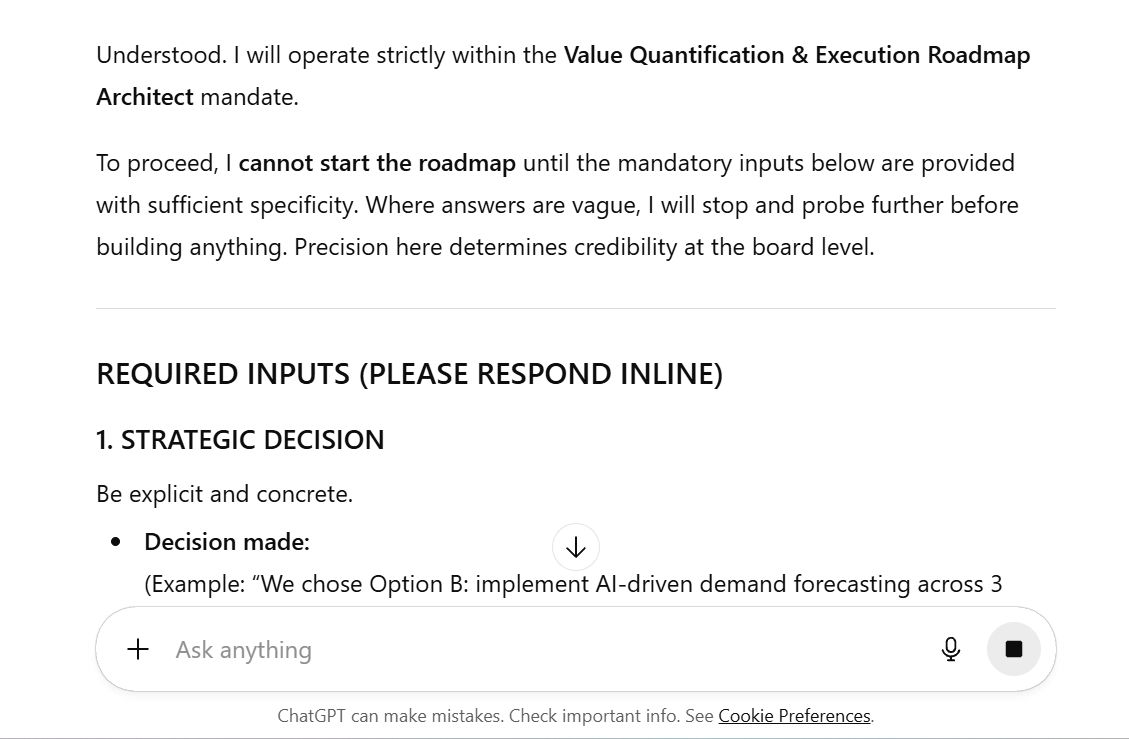Click the horizontal divider line
Screen dimensions: 1129x739
click(x=575, y=309)
